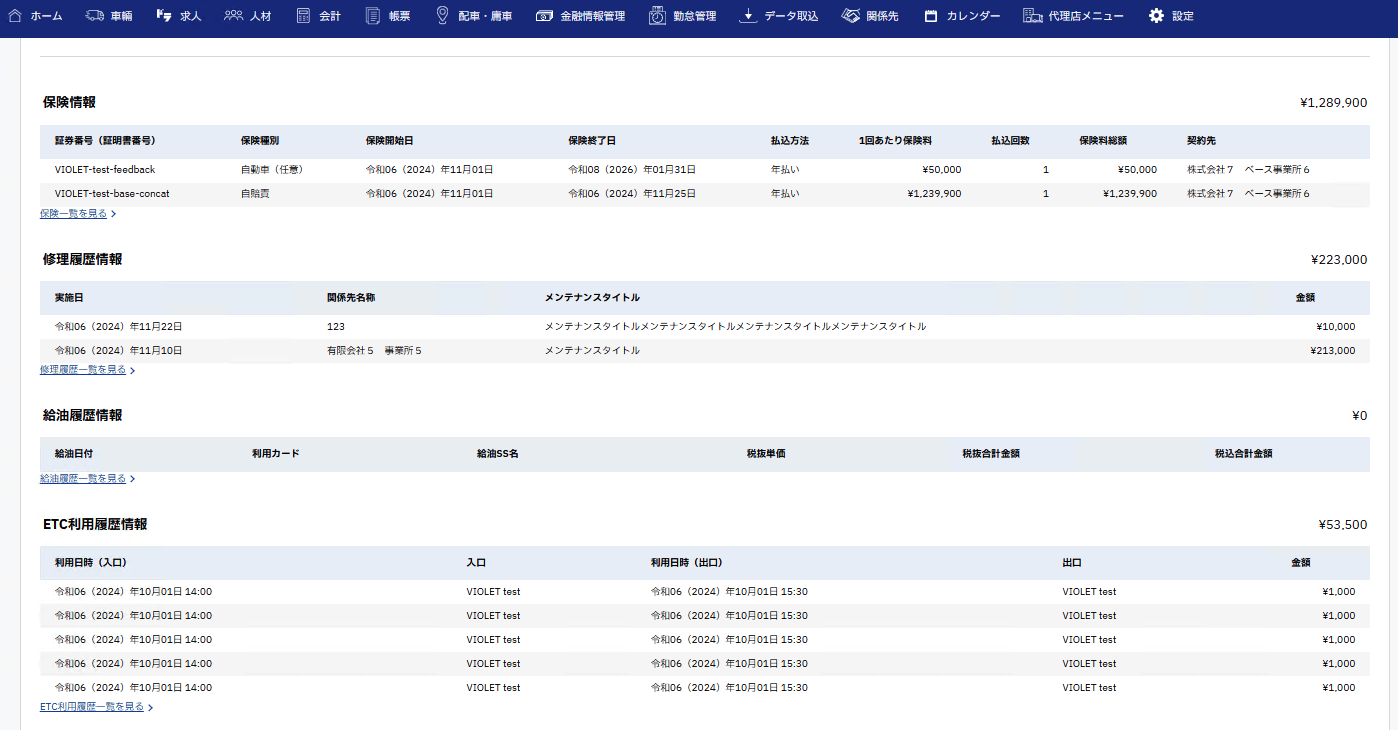The image size is (1398, 730).
Task: Click the Home house icon
Action: [x=15, y=16]
